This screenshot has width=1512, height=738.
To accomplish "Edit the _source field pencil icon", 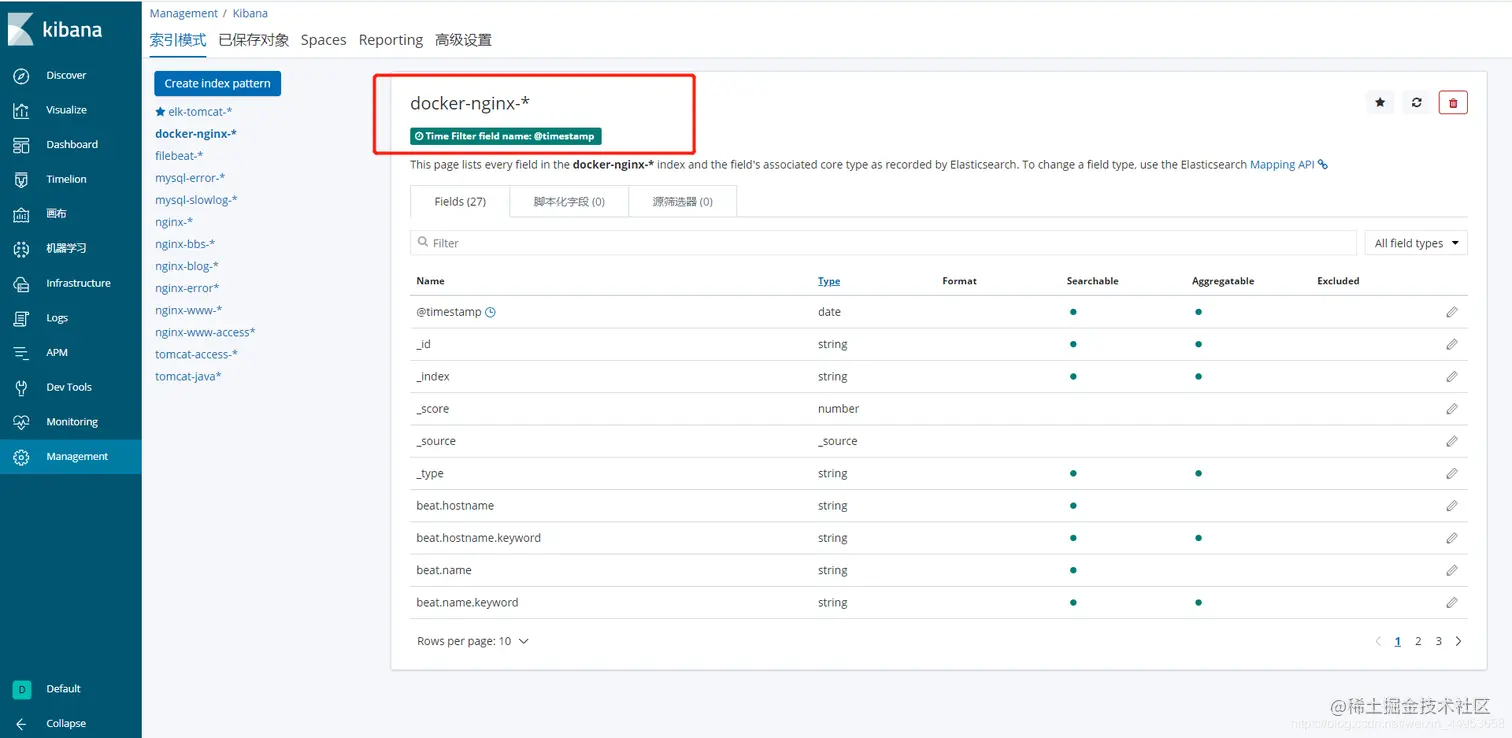I will click(1452, 441).
